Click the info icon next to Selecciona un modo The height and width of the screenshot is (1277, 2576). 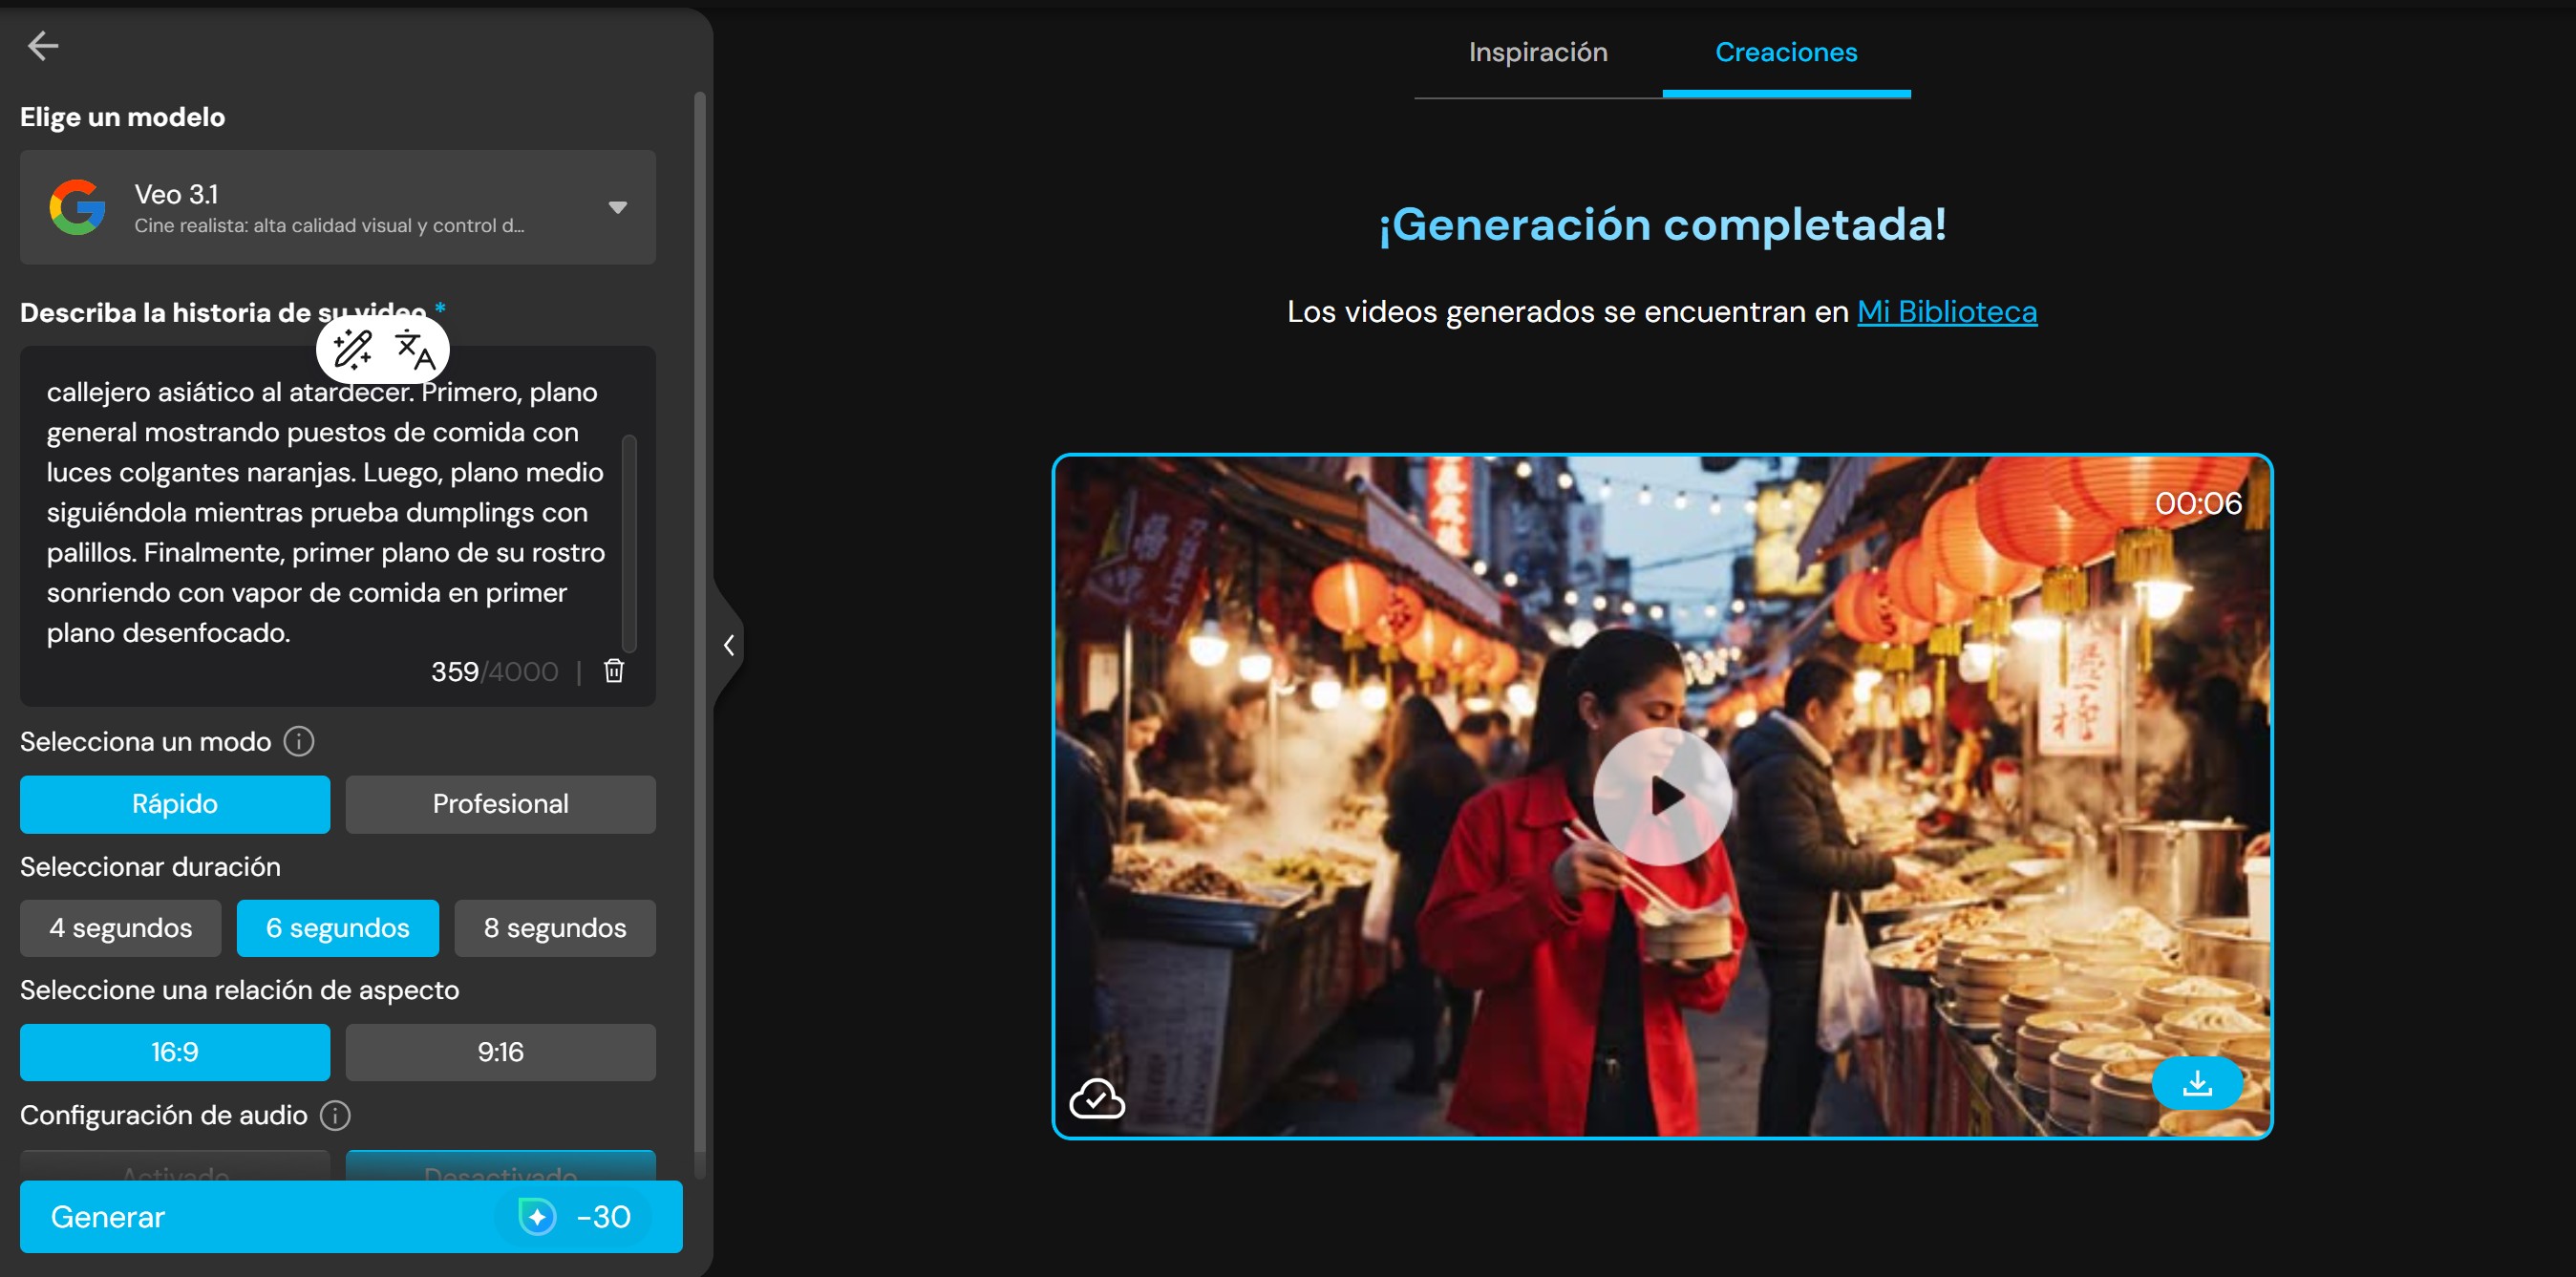[x=297, y=741]
